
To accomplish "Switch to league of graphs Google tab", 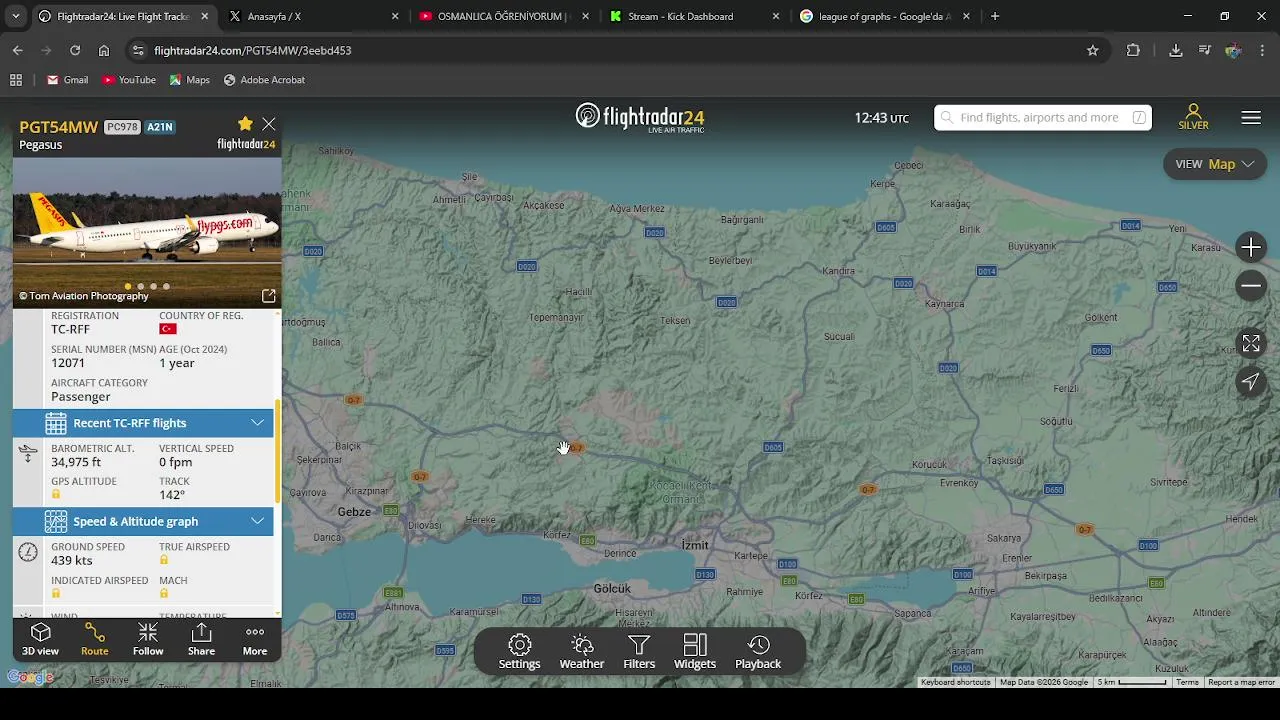I will (884, 16).
